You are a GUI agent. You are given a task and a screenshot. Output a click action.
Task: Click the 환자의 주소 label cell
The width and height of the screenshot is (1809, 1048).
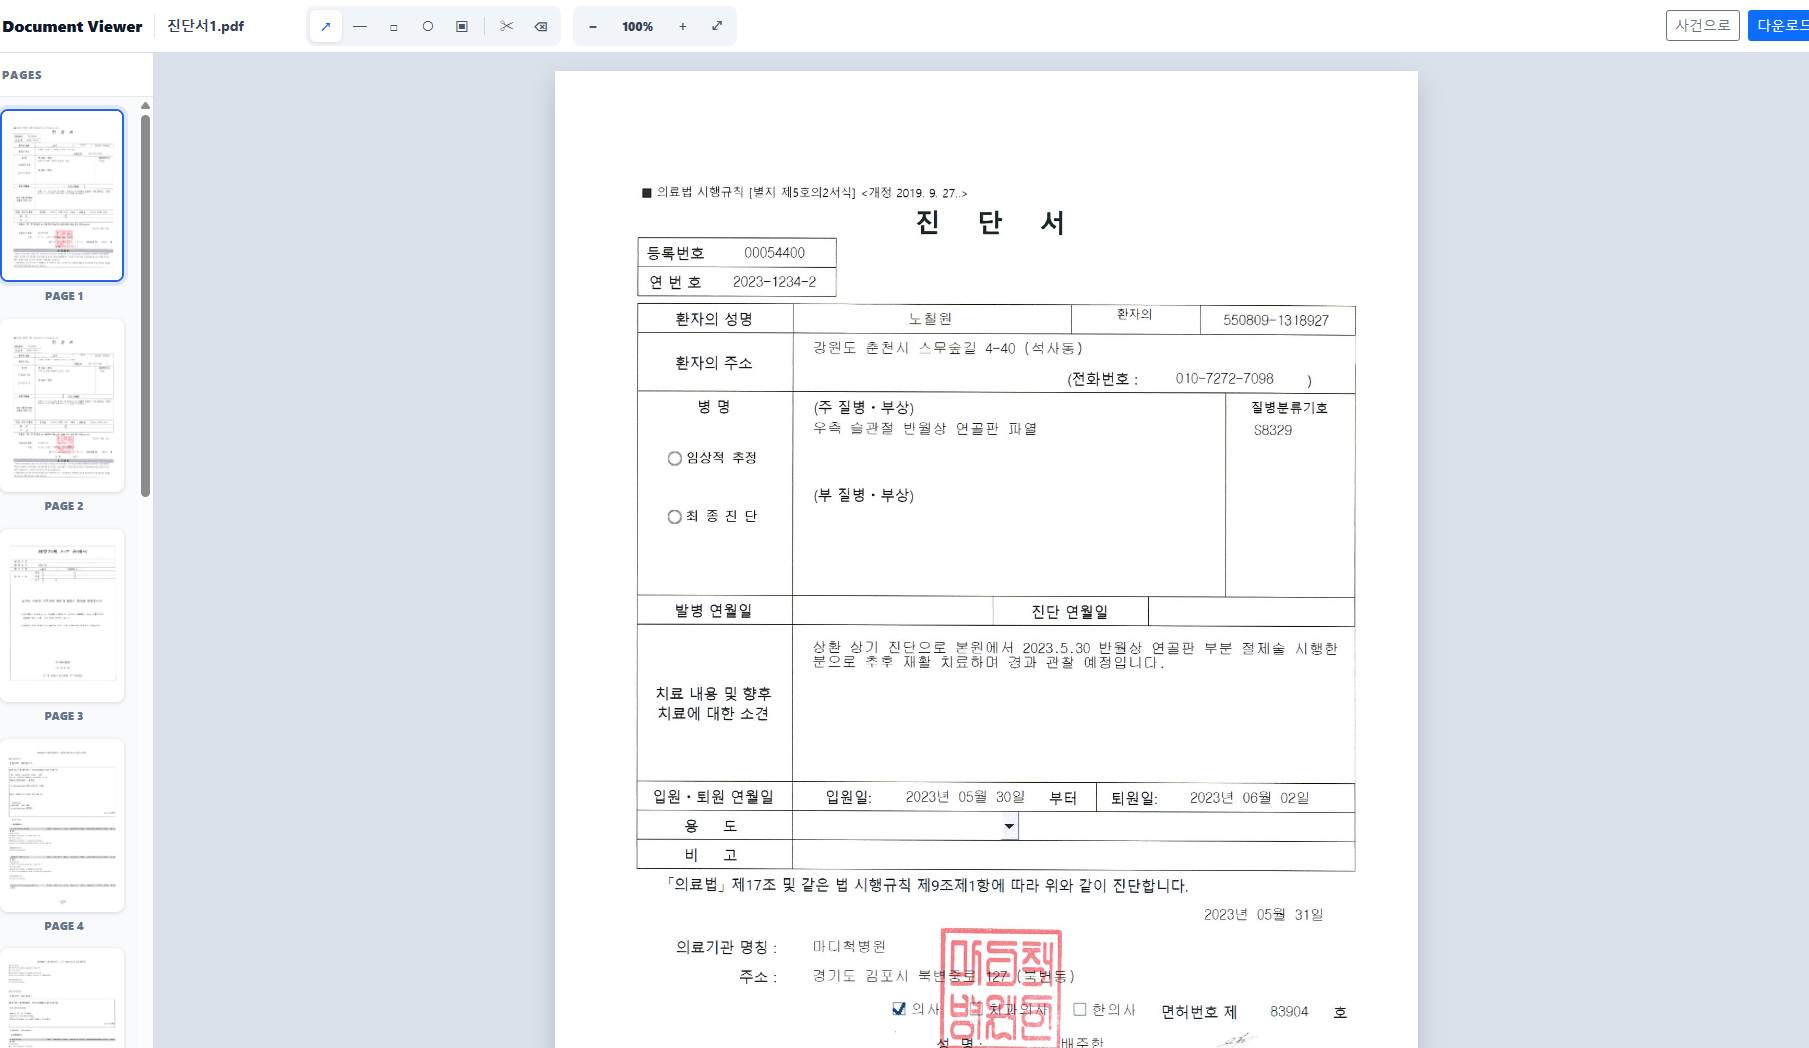[x=714, y=362]
